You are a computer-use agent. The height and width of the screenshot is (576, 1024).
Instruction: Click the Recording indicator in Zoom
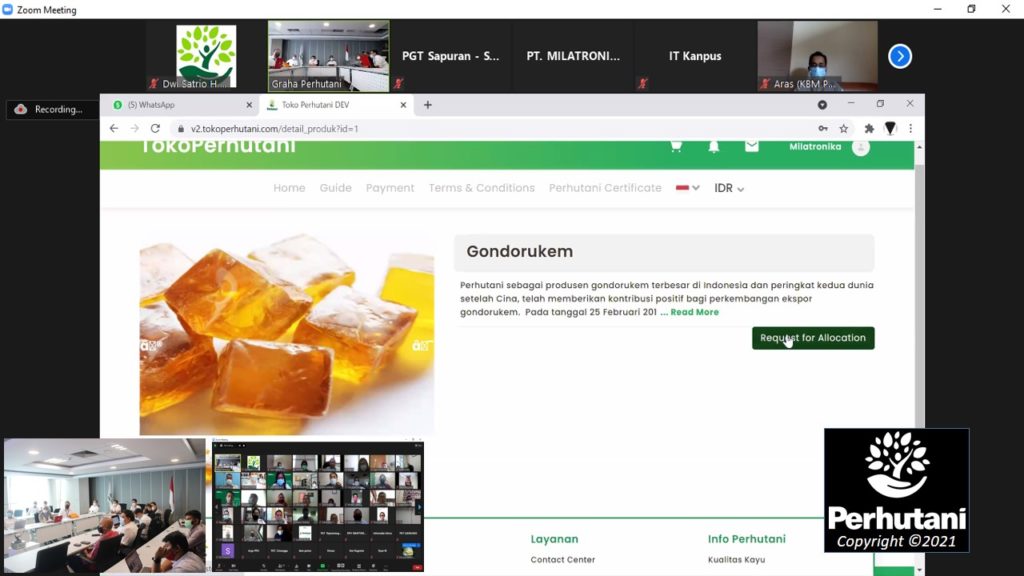(52, 109)
